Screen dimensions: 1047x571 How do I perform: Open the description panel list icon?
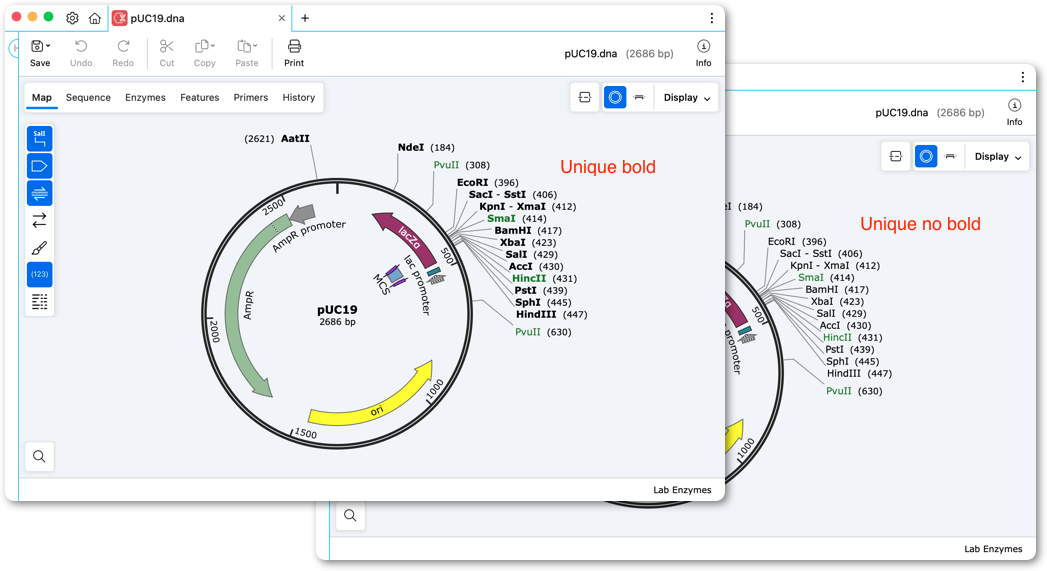[39, 302]
